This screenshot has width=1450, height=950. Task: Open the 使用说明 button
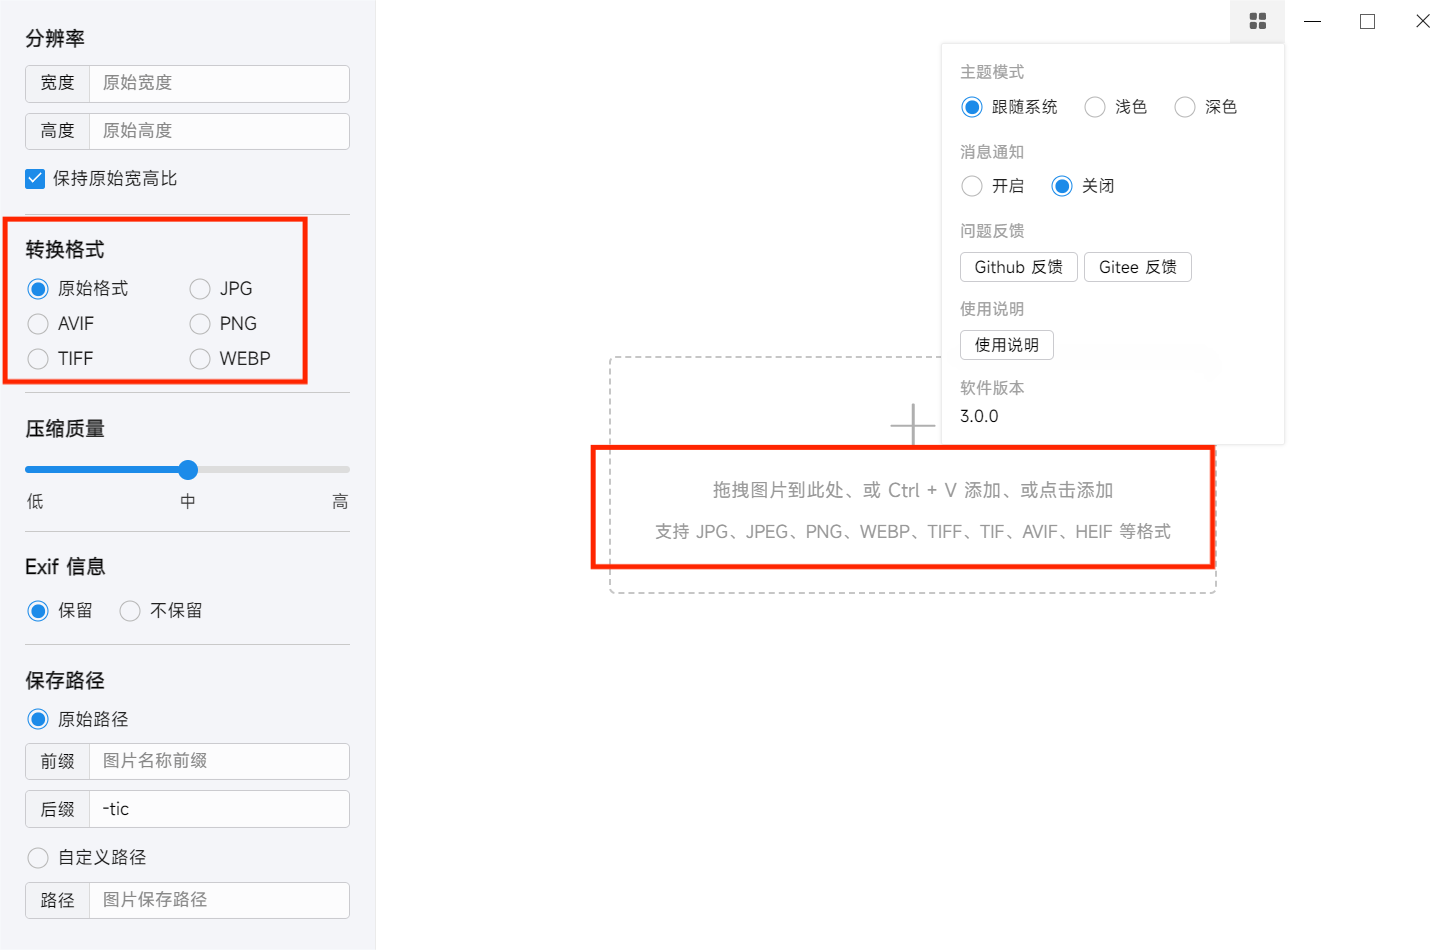point(1007,345)
